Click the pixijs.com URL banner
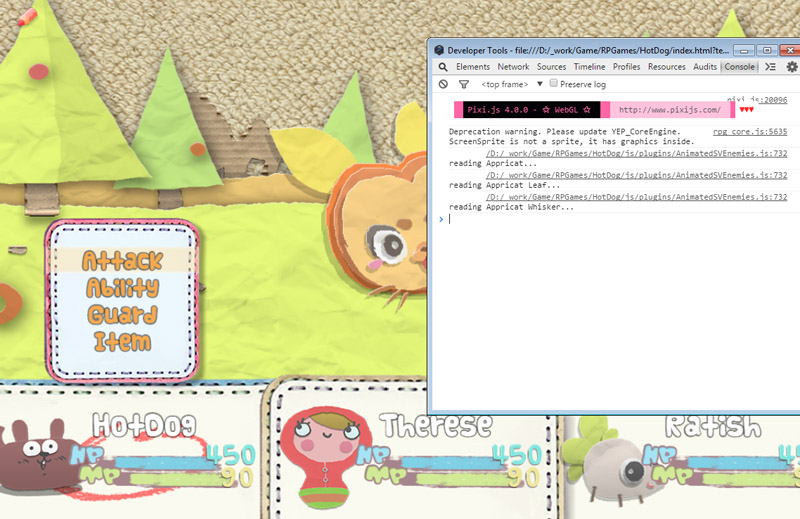Viewport: 800px width, 519px height. [x=670, y=110]
